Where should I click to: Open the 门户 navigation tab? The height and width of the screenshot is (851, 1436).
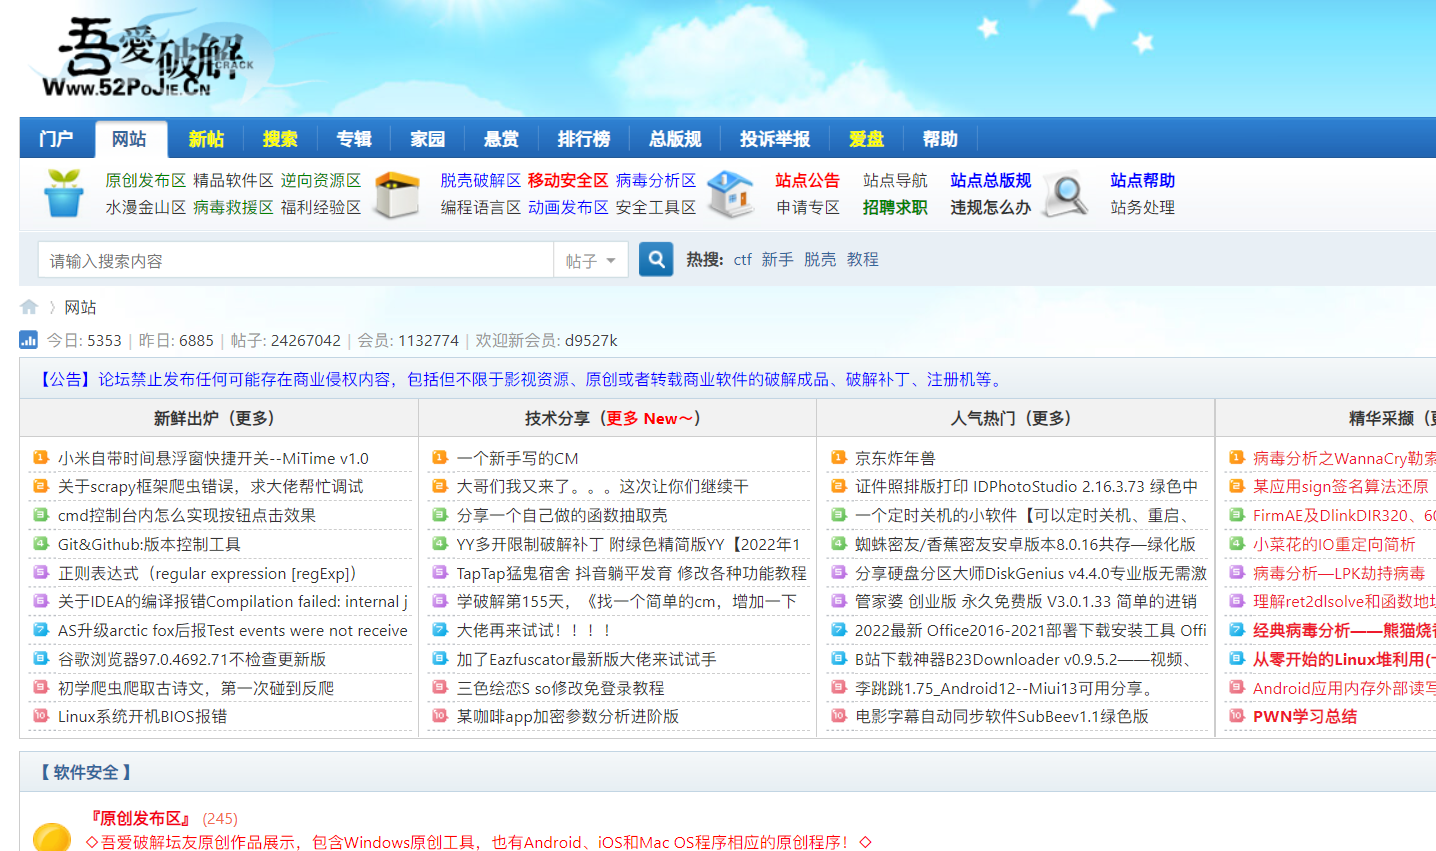click(x=56, y=138)
